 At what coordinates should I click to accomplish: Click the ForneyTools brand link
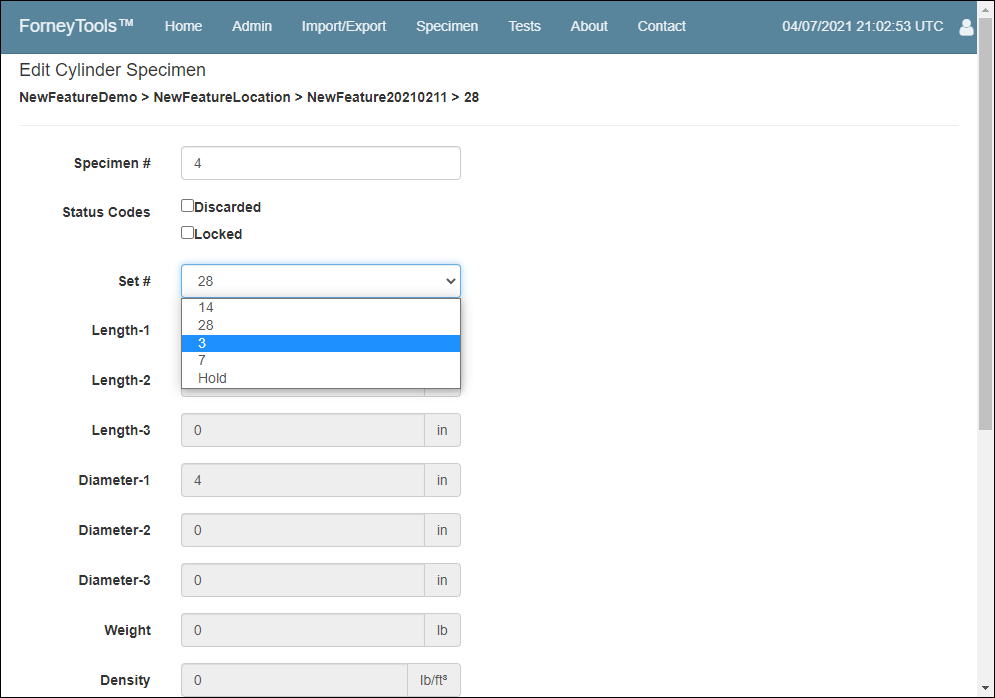(76, 26)
